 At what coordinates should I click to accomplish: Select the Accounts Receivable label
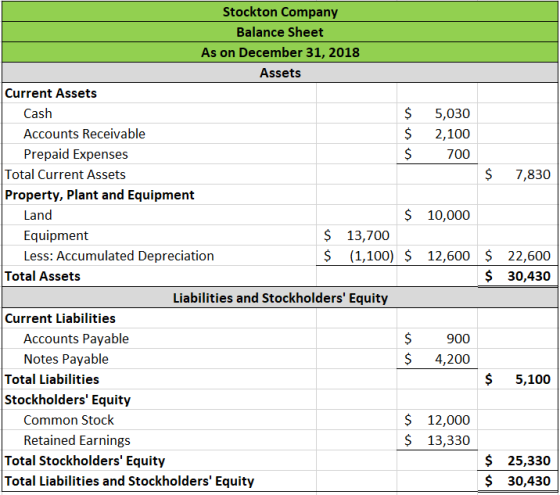pos(84,134)
